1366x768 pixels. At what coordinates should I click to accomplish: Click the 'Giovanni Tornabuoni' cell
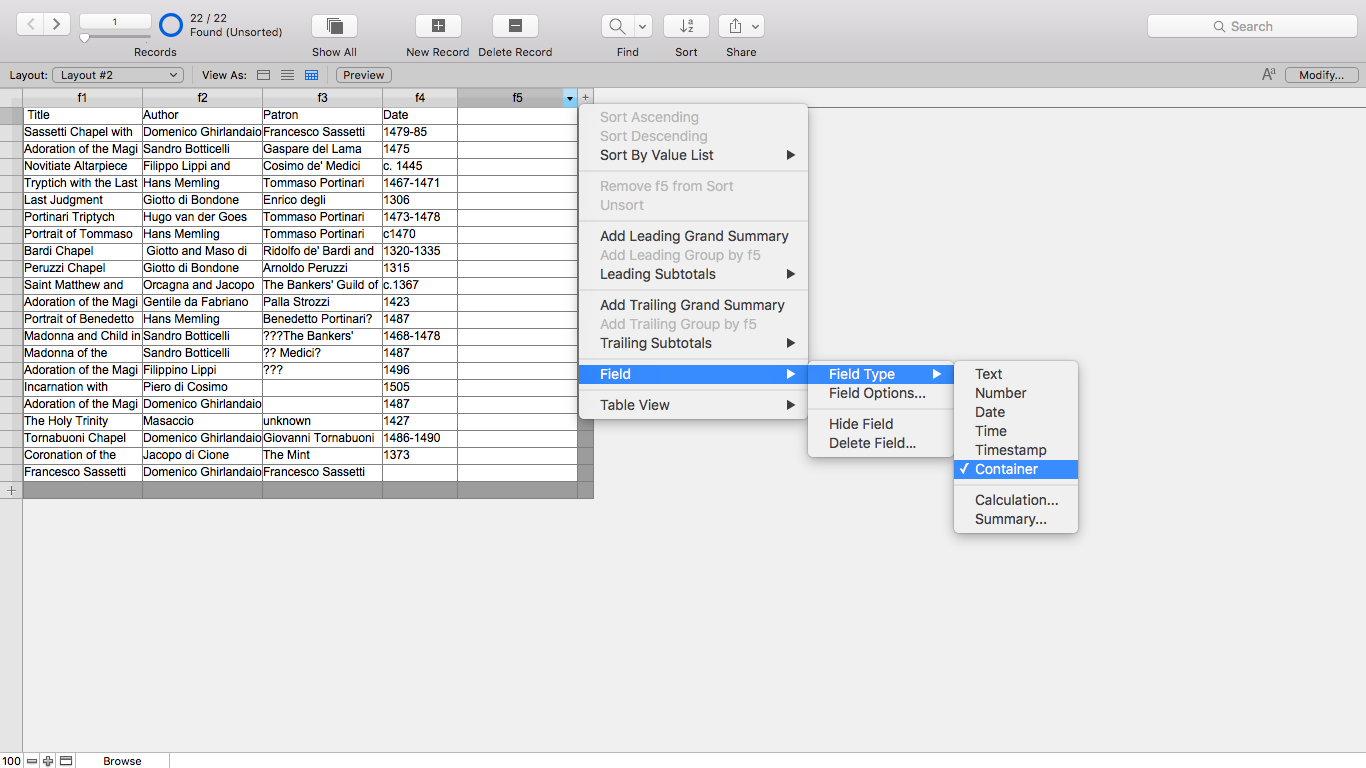click(x=322, y=438)
